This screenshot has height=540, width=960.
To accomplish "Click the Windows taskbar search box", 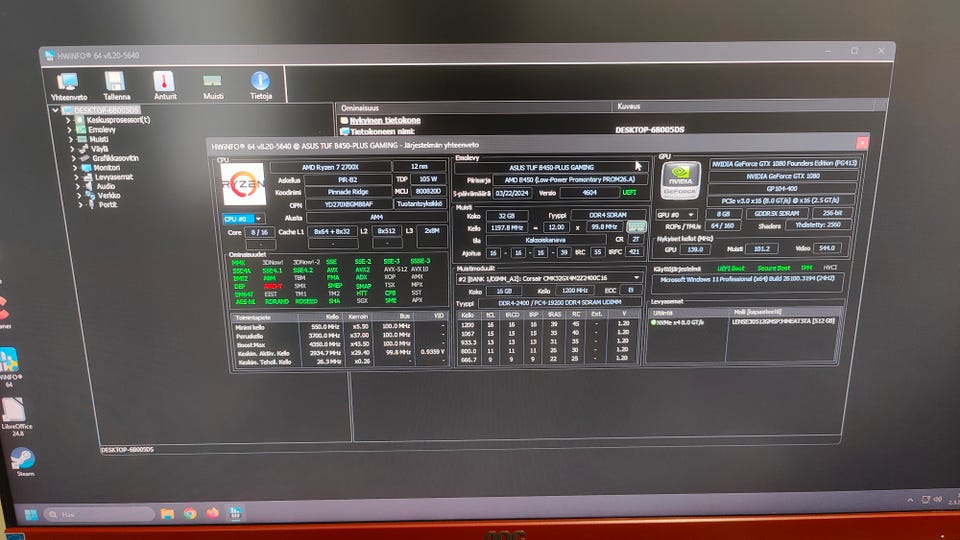I will coord(99,514).
